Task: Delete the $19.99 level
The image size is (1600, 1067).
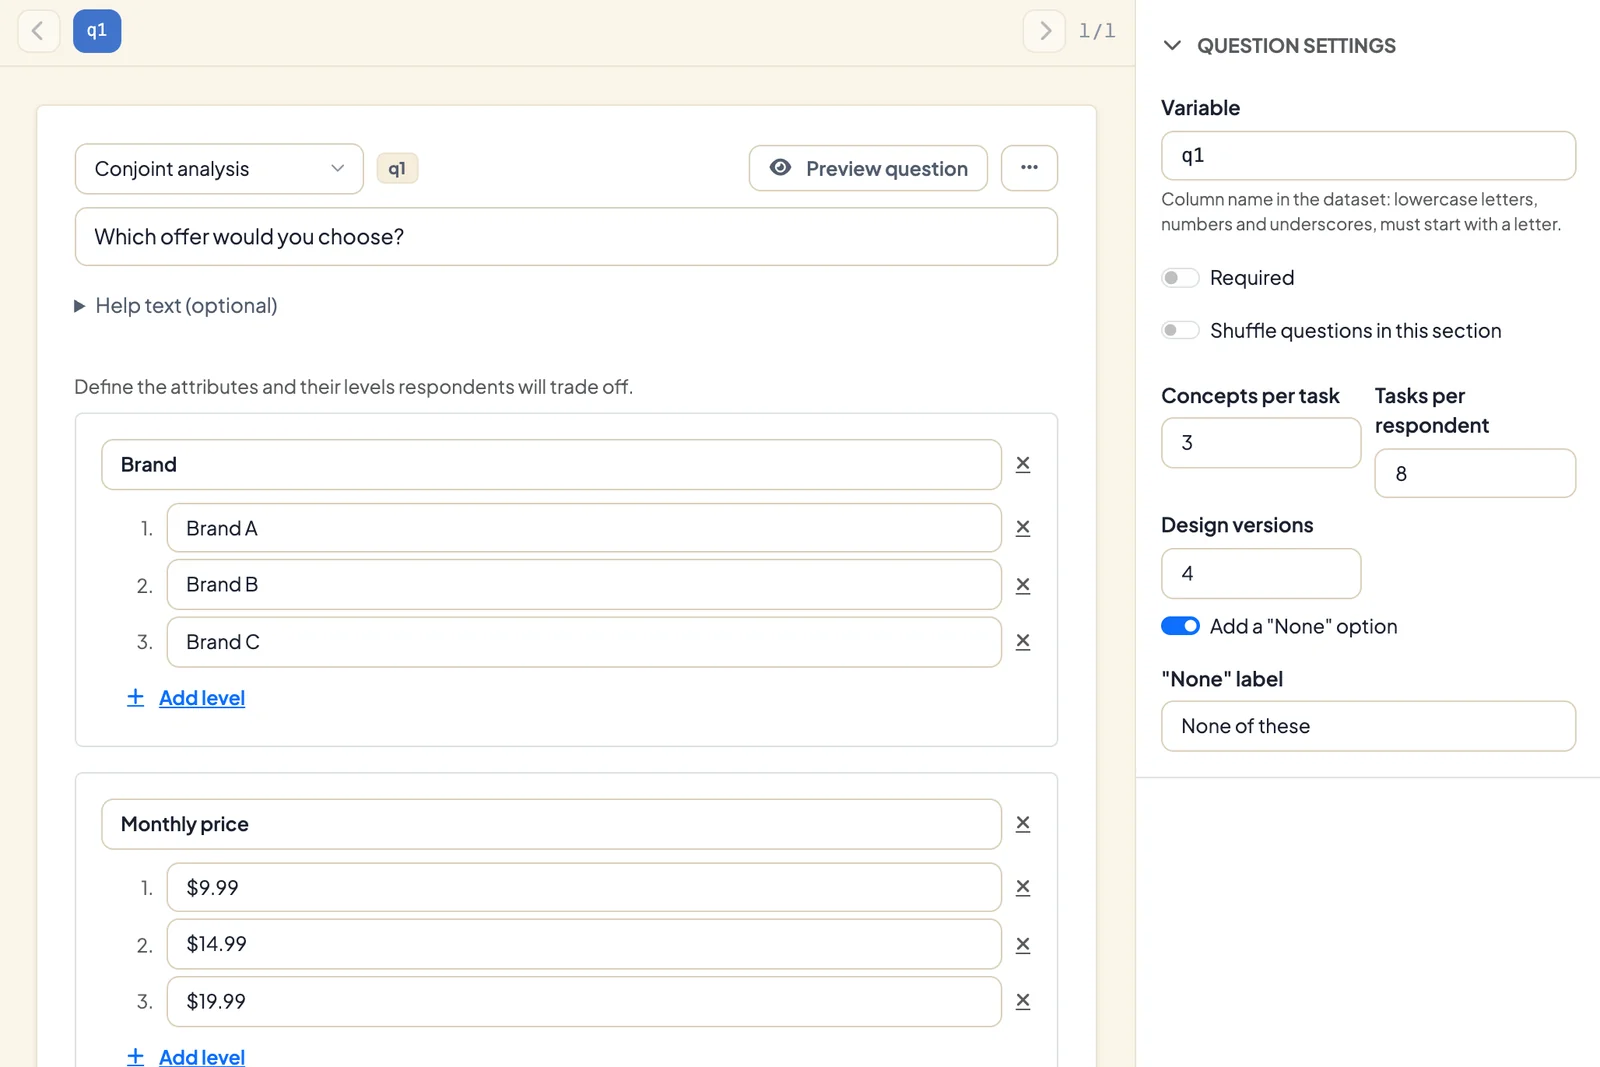Action: pyautogui.click(x=1023, y=1001)
